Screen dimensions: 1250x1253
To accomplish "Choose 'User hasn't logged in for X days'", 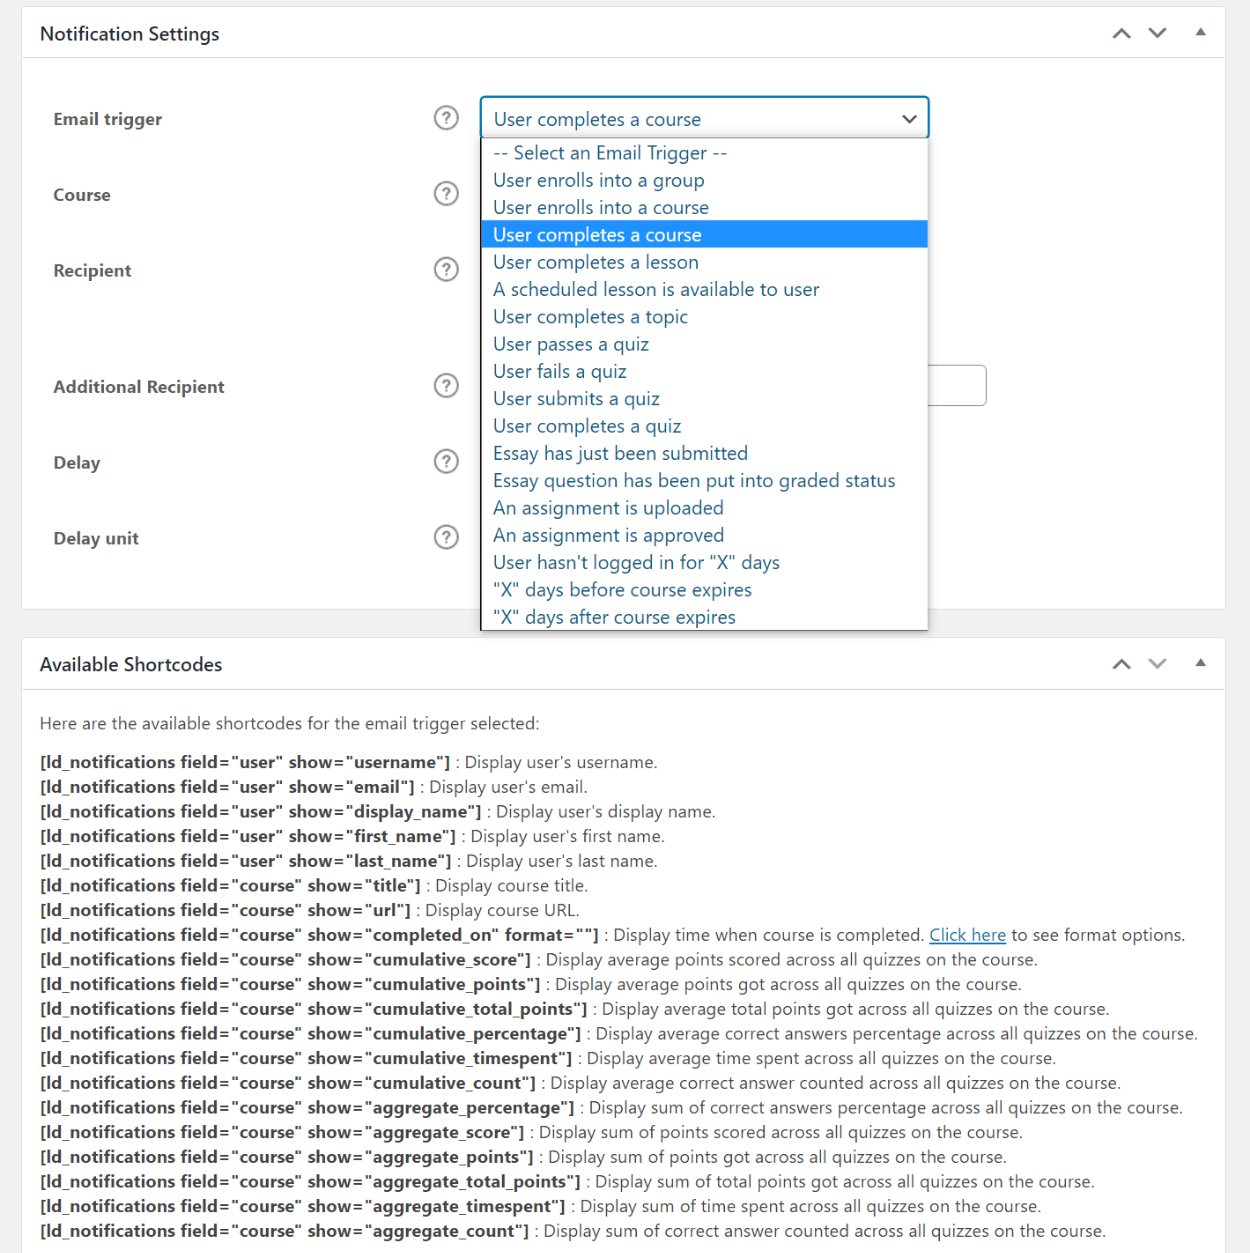I will 704,563.
